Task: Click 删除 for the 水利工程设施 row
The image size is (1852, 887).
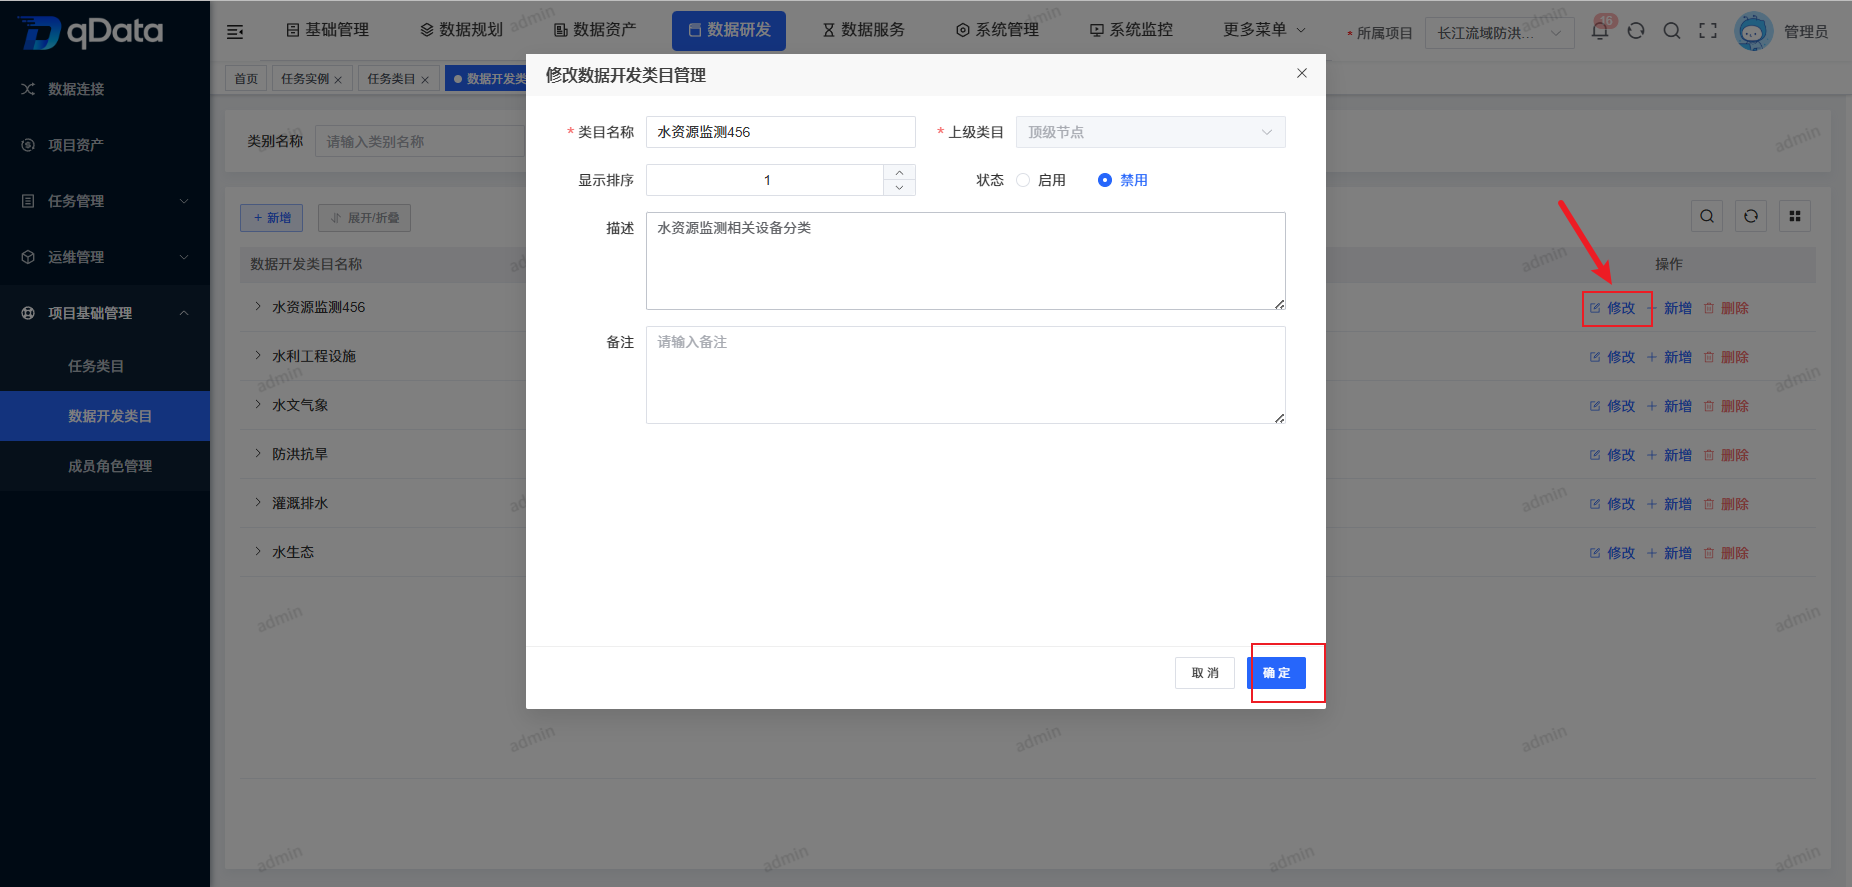Action: (1726, 357)
